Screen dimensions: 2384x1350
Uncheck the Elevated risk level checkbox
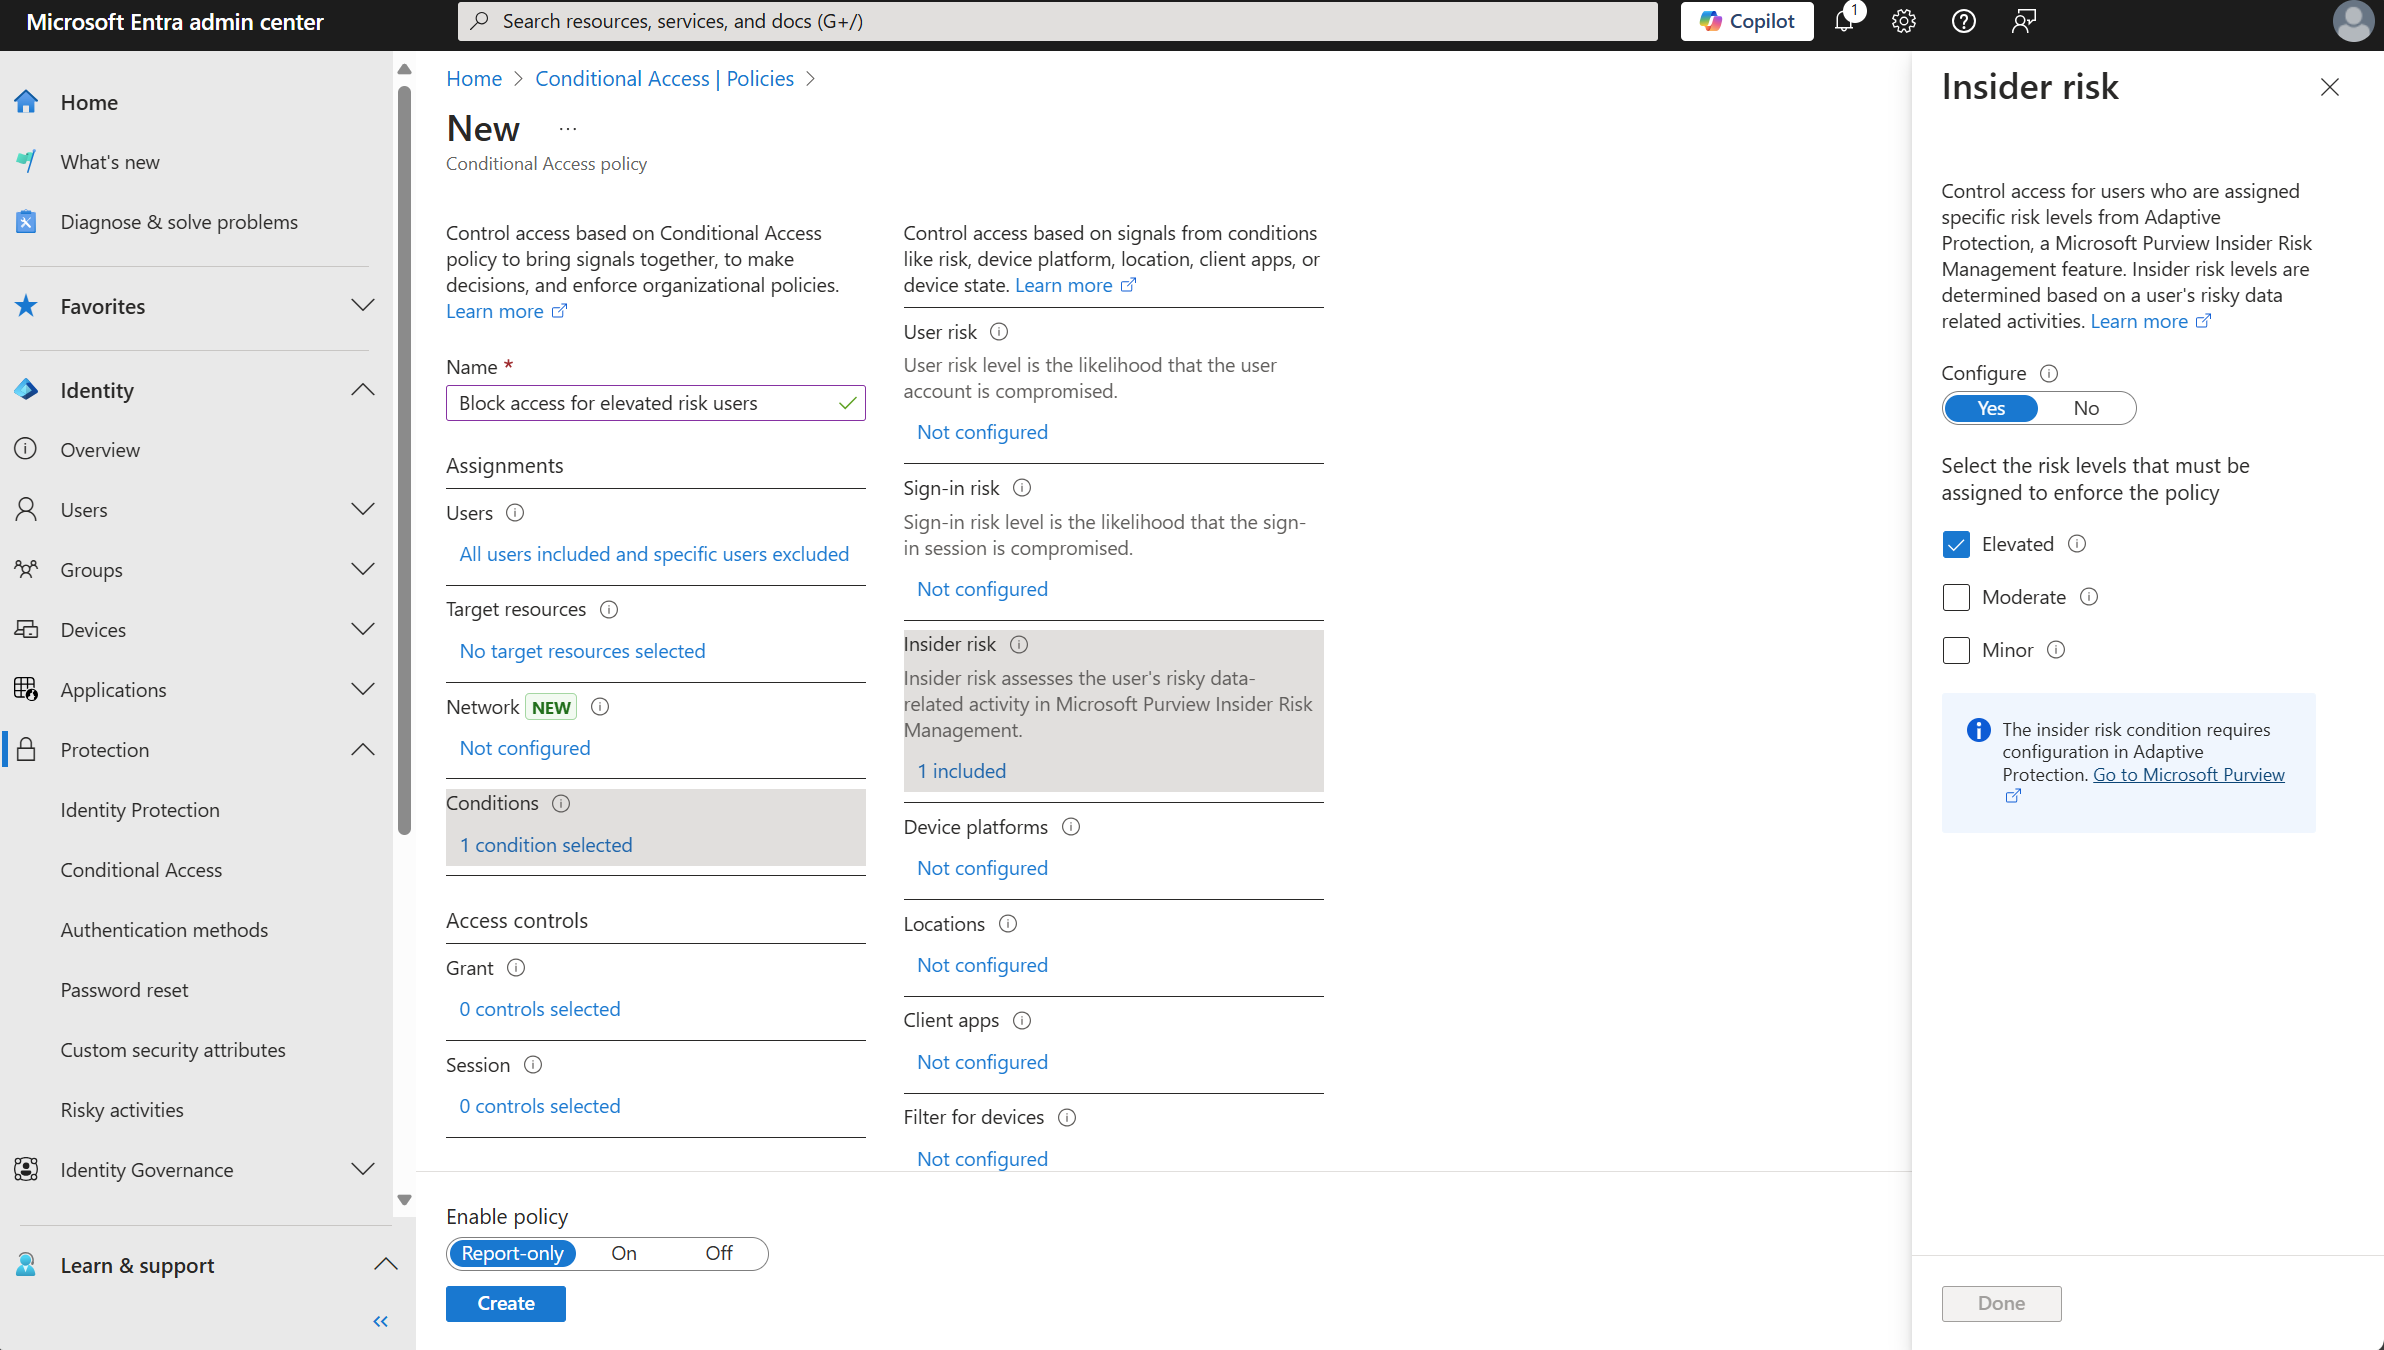coord(1956,545)
